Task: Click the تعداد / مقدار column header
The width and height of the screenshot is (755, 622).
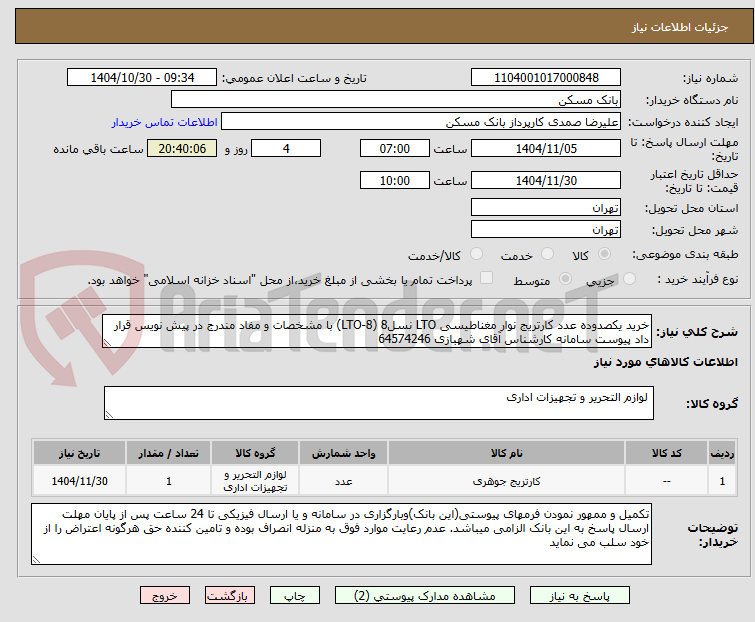Action: pyautogui.click(x=169, y=453)
